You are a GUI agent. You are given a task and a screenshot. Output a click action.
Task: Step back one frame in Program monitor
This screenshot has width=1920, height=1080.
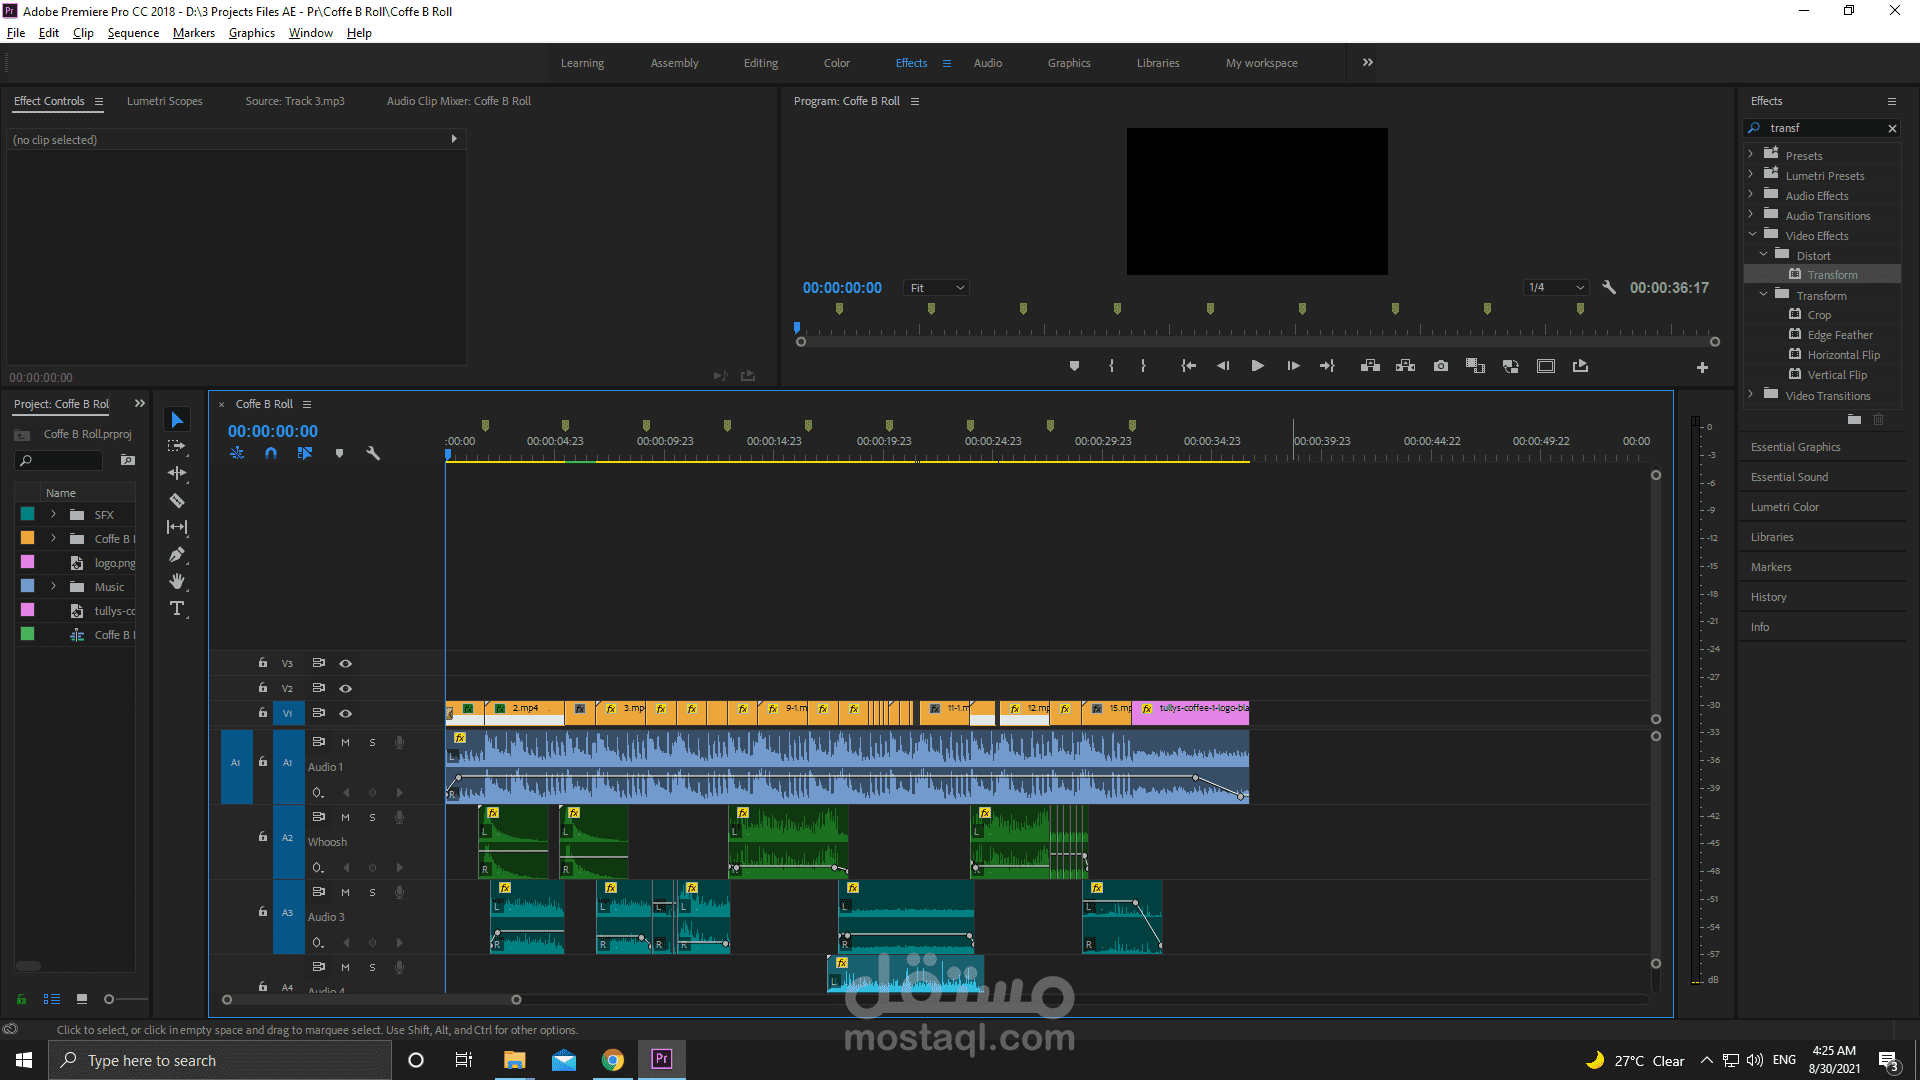1223,366
